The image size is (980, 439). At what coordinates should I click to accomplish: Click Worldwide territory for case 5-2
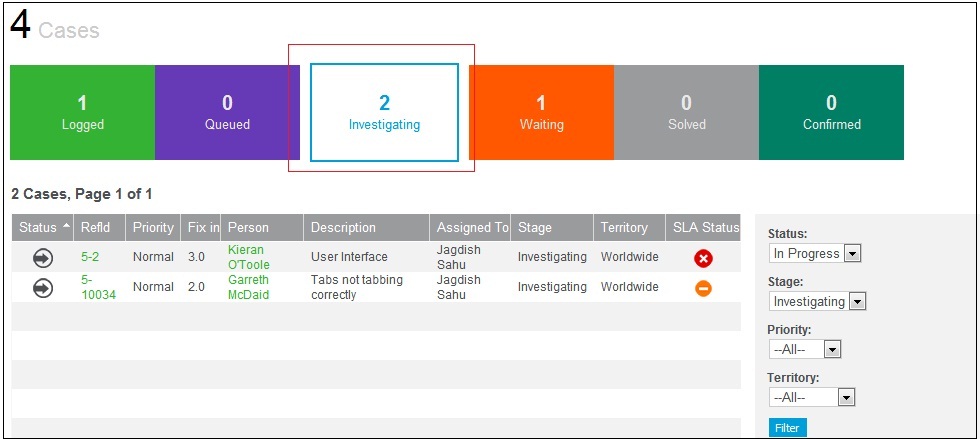click(x=630, y=256)
